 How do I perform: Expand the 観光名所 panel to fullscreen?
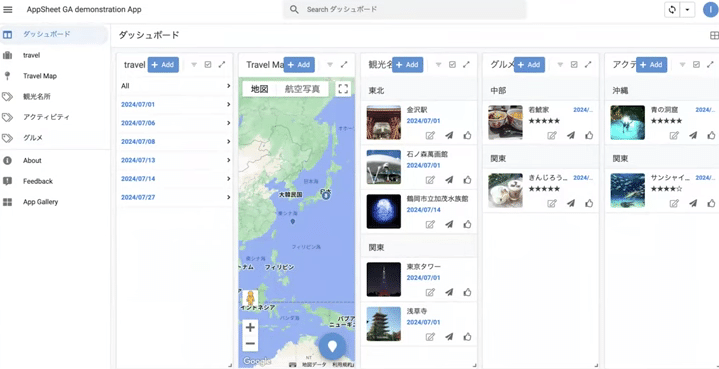[466, 65]
